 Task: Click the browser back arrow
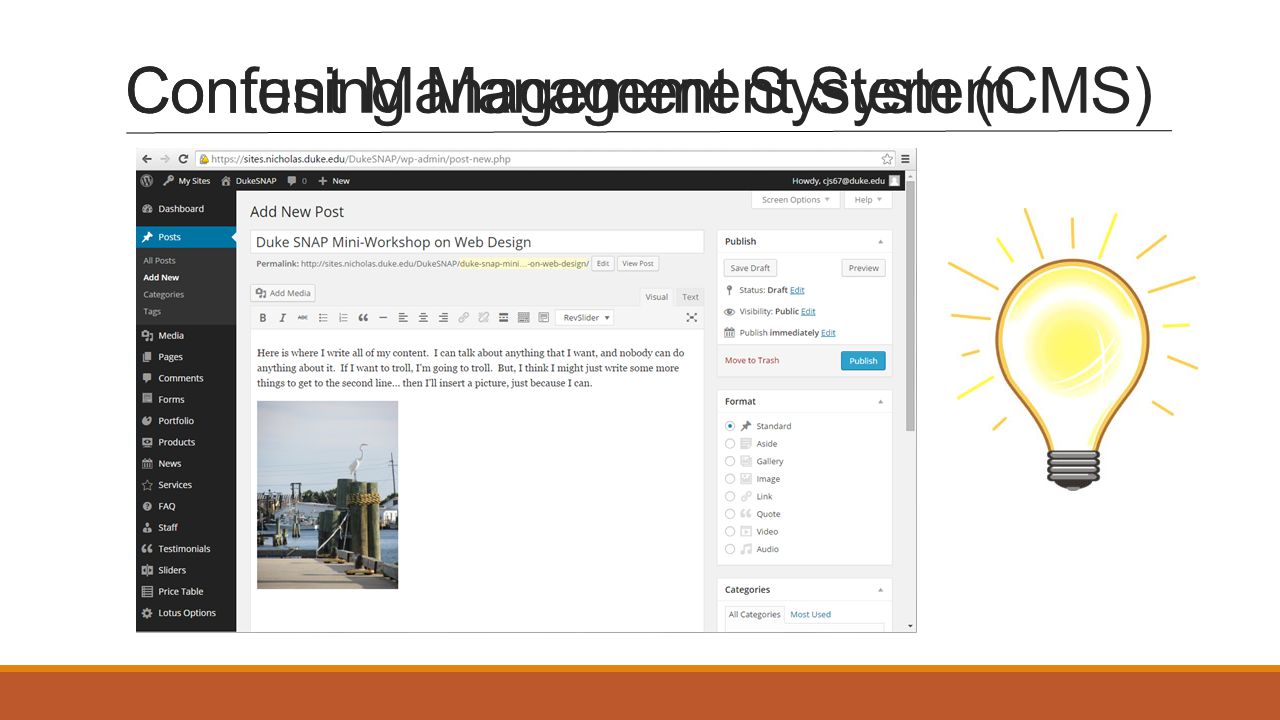[x=147, y=159]
